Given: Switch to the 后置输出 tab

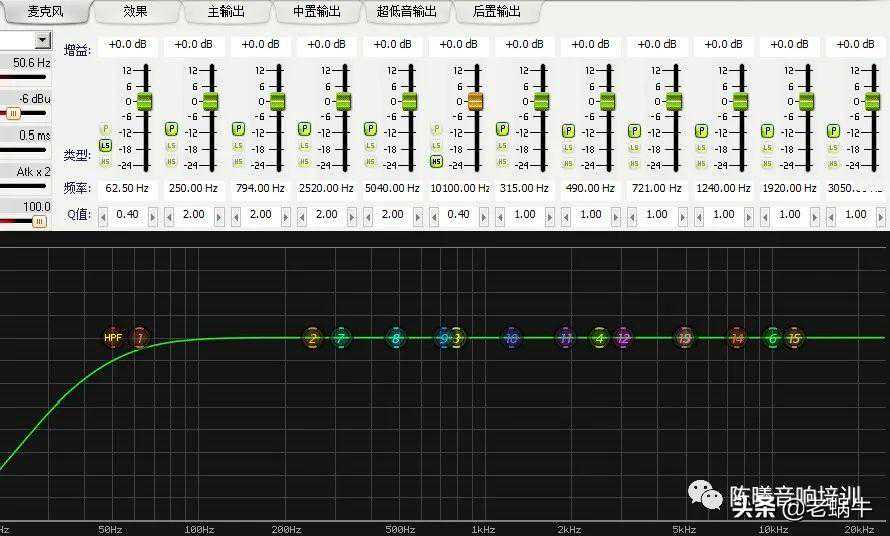Looking at the screenshot, I should pyautogui.click(x=496, y=12).
